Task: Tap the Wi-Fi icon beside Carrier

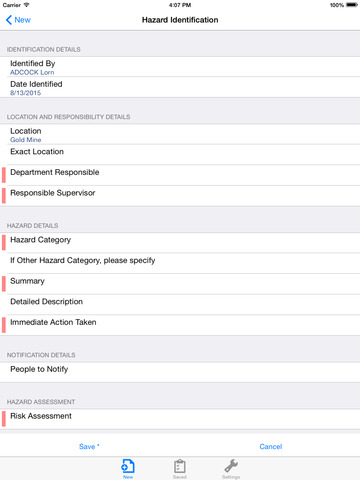Action: (26, 5)
